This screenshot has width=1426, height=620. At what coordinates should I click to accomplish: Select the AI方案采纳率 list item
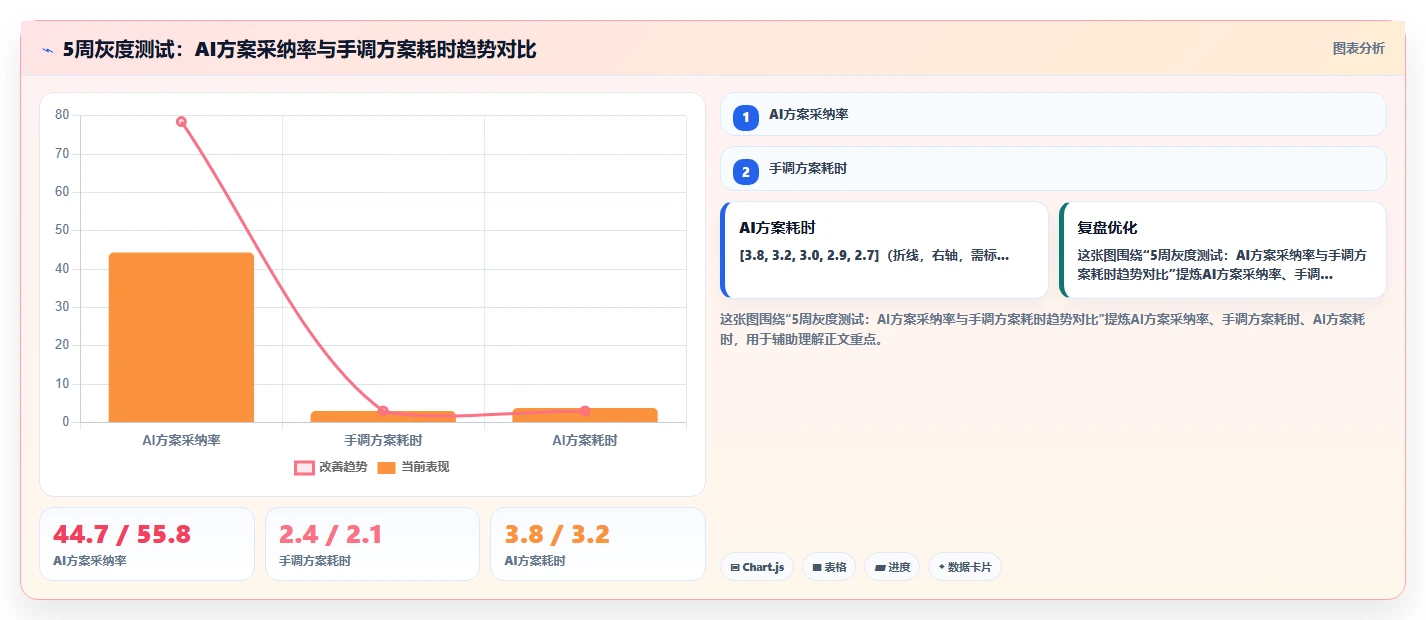point(1053,114)
